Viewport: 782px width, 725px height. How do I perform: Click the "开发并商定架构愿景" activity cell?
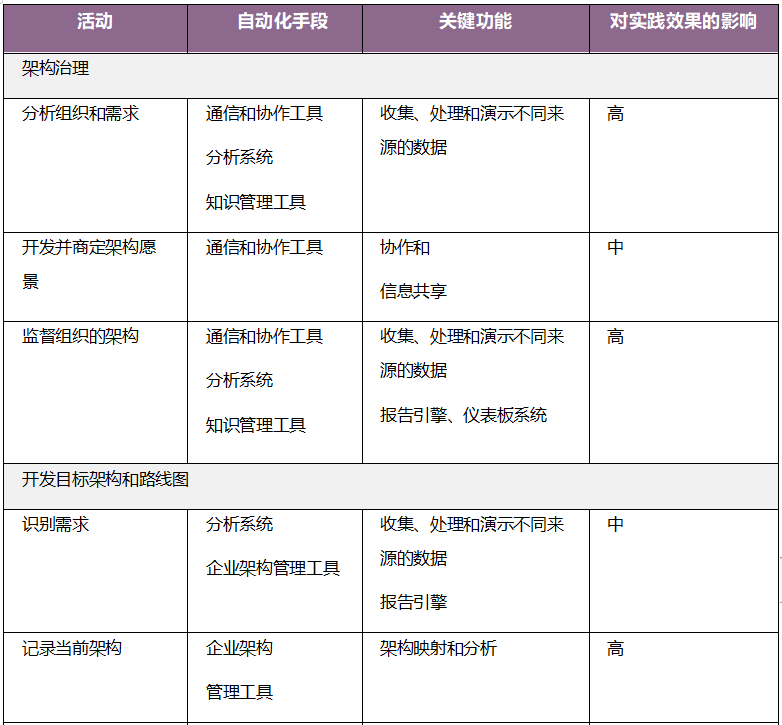click(x=88, y=248)
